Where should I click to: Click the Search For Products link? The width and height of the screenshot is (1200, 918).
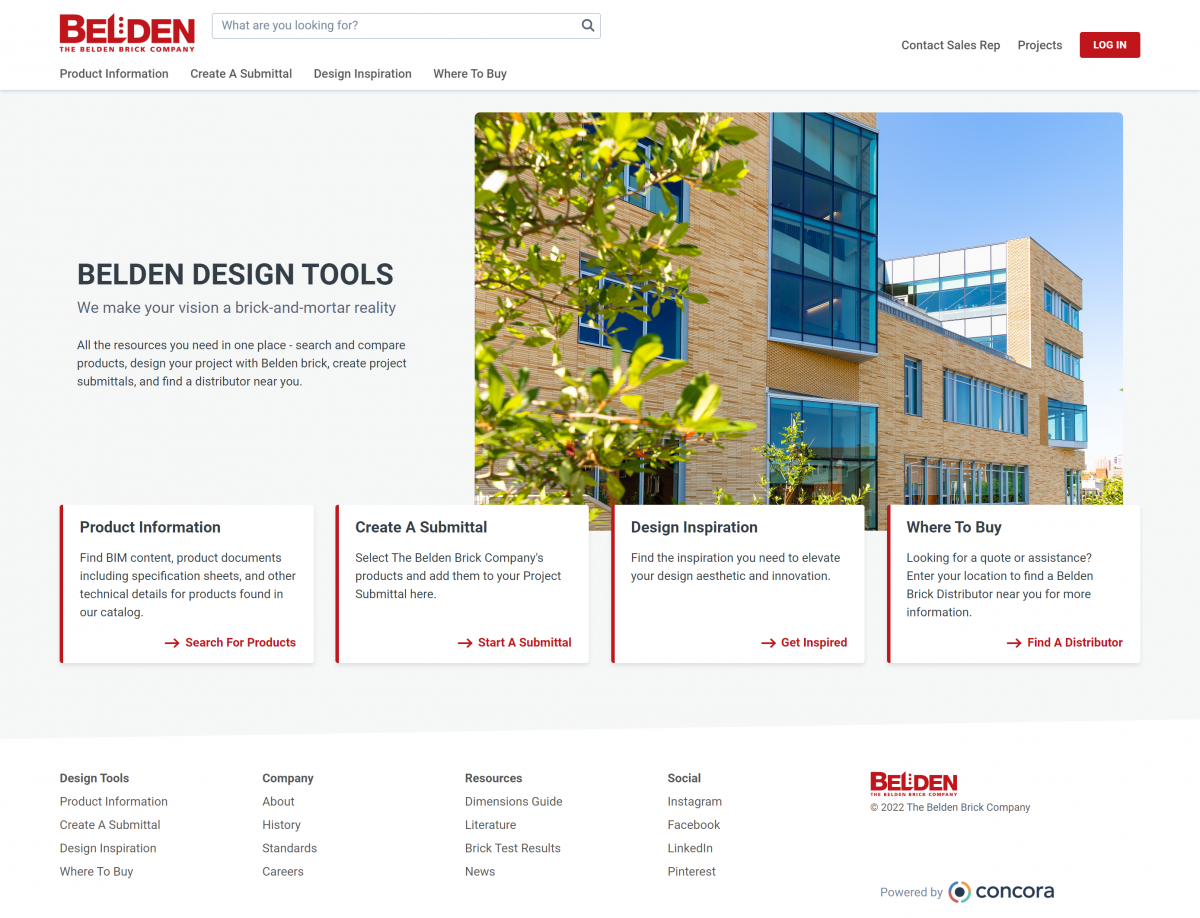tap(240, 643)
